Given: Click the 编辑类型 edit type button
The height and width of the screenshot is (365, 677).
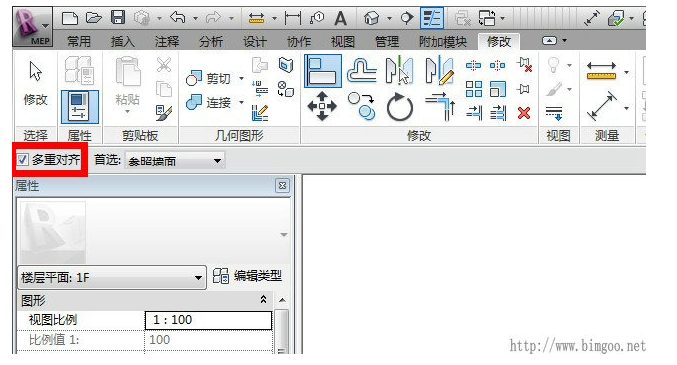Looking at the screenshot, I should tap(247, 276).
